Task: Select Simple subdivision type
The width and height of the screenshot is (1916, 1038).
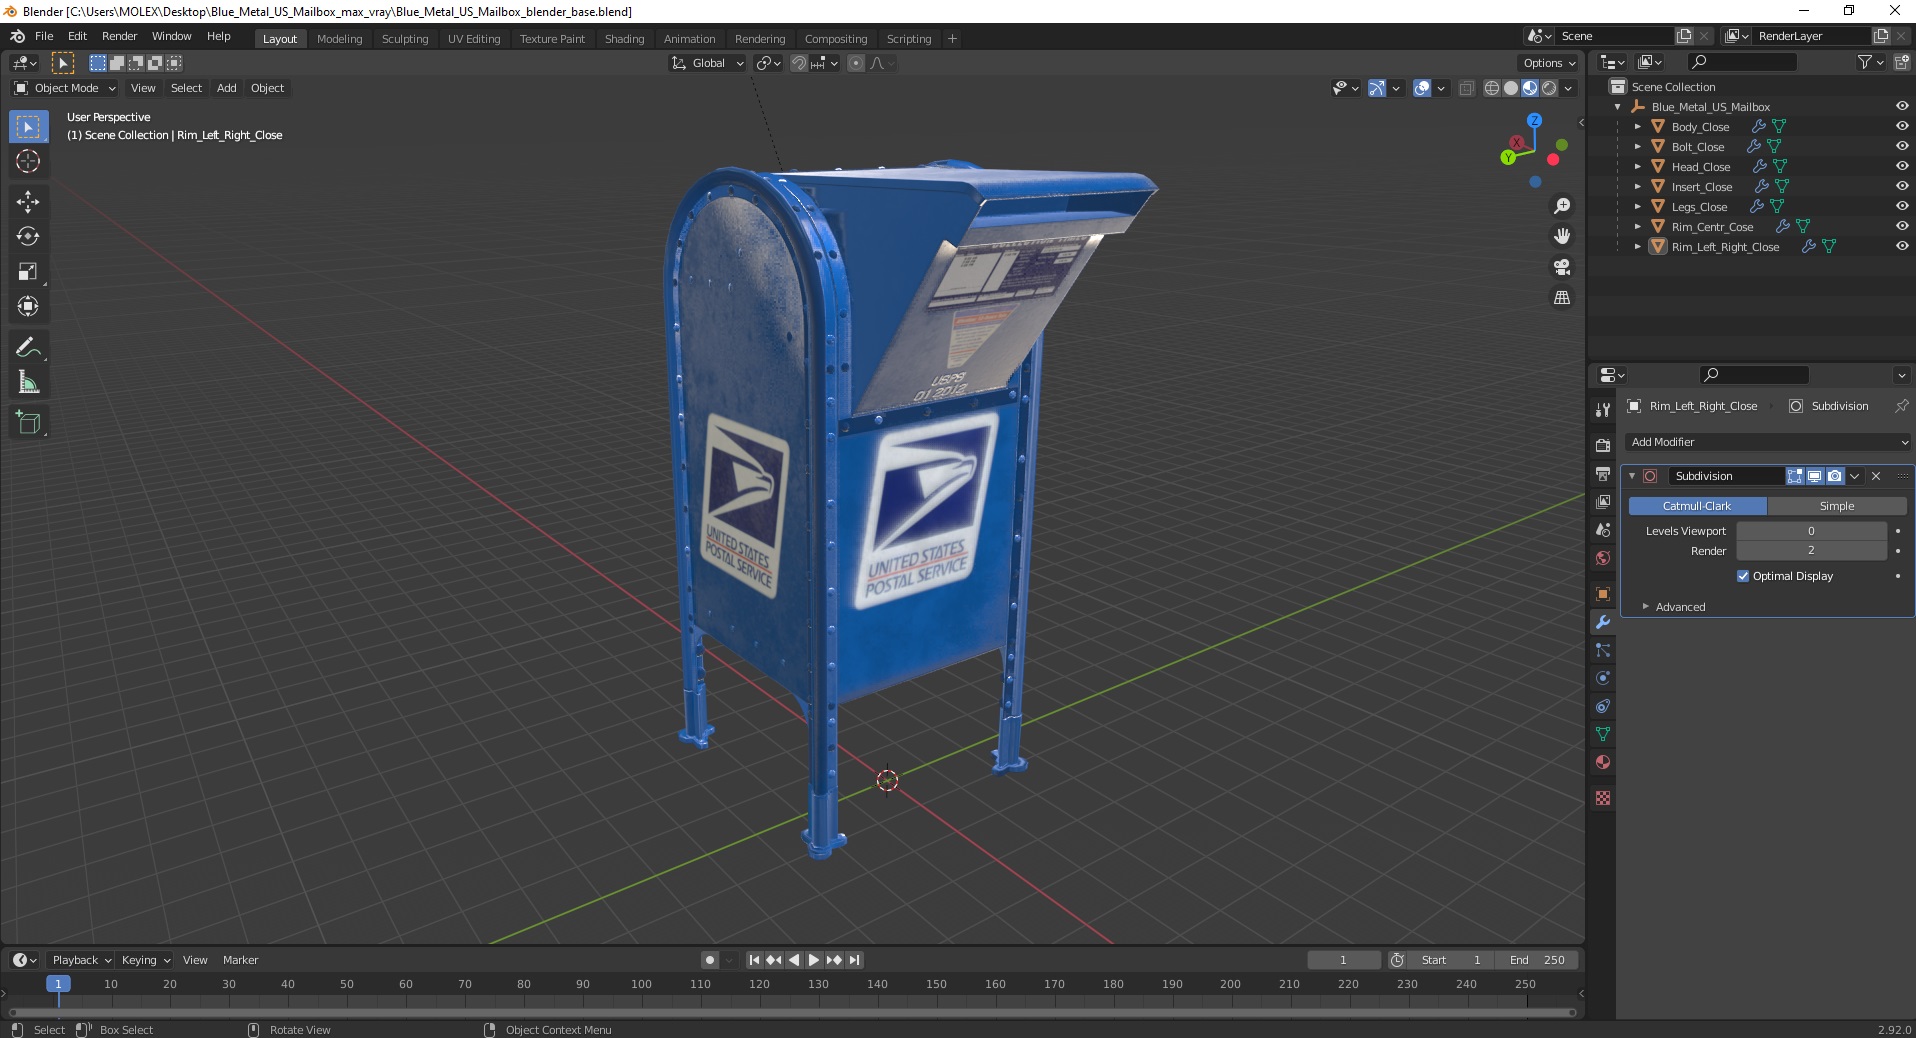Action: [1836, 506]
